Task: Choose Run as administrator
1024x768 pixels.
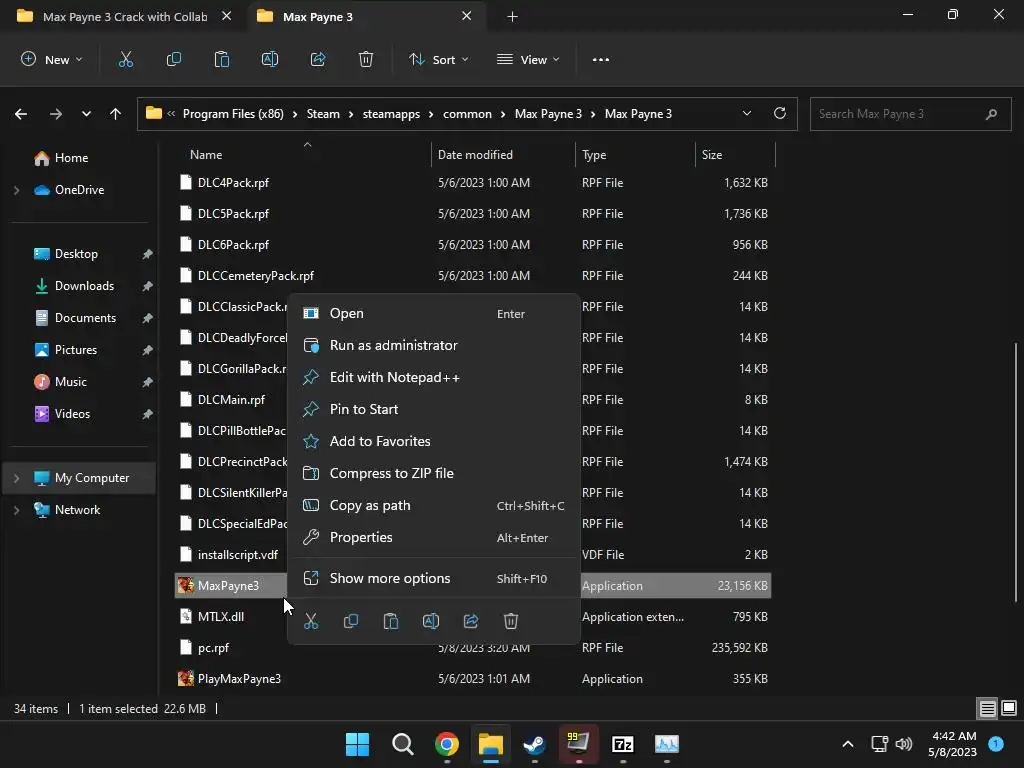Action: pos(434,345)
